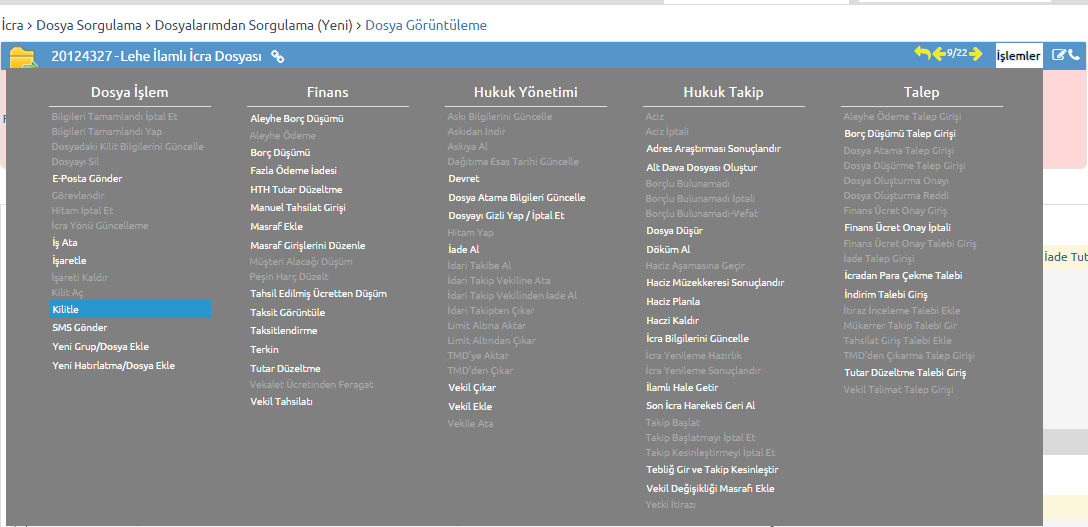Choose E-Posta Gönder menu item

pyautogui.click(x=87, y=178)
